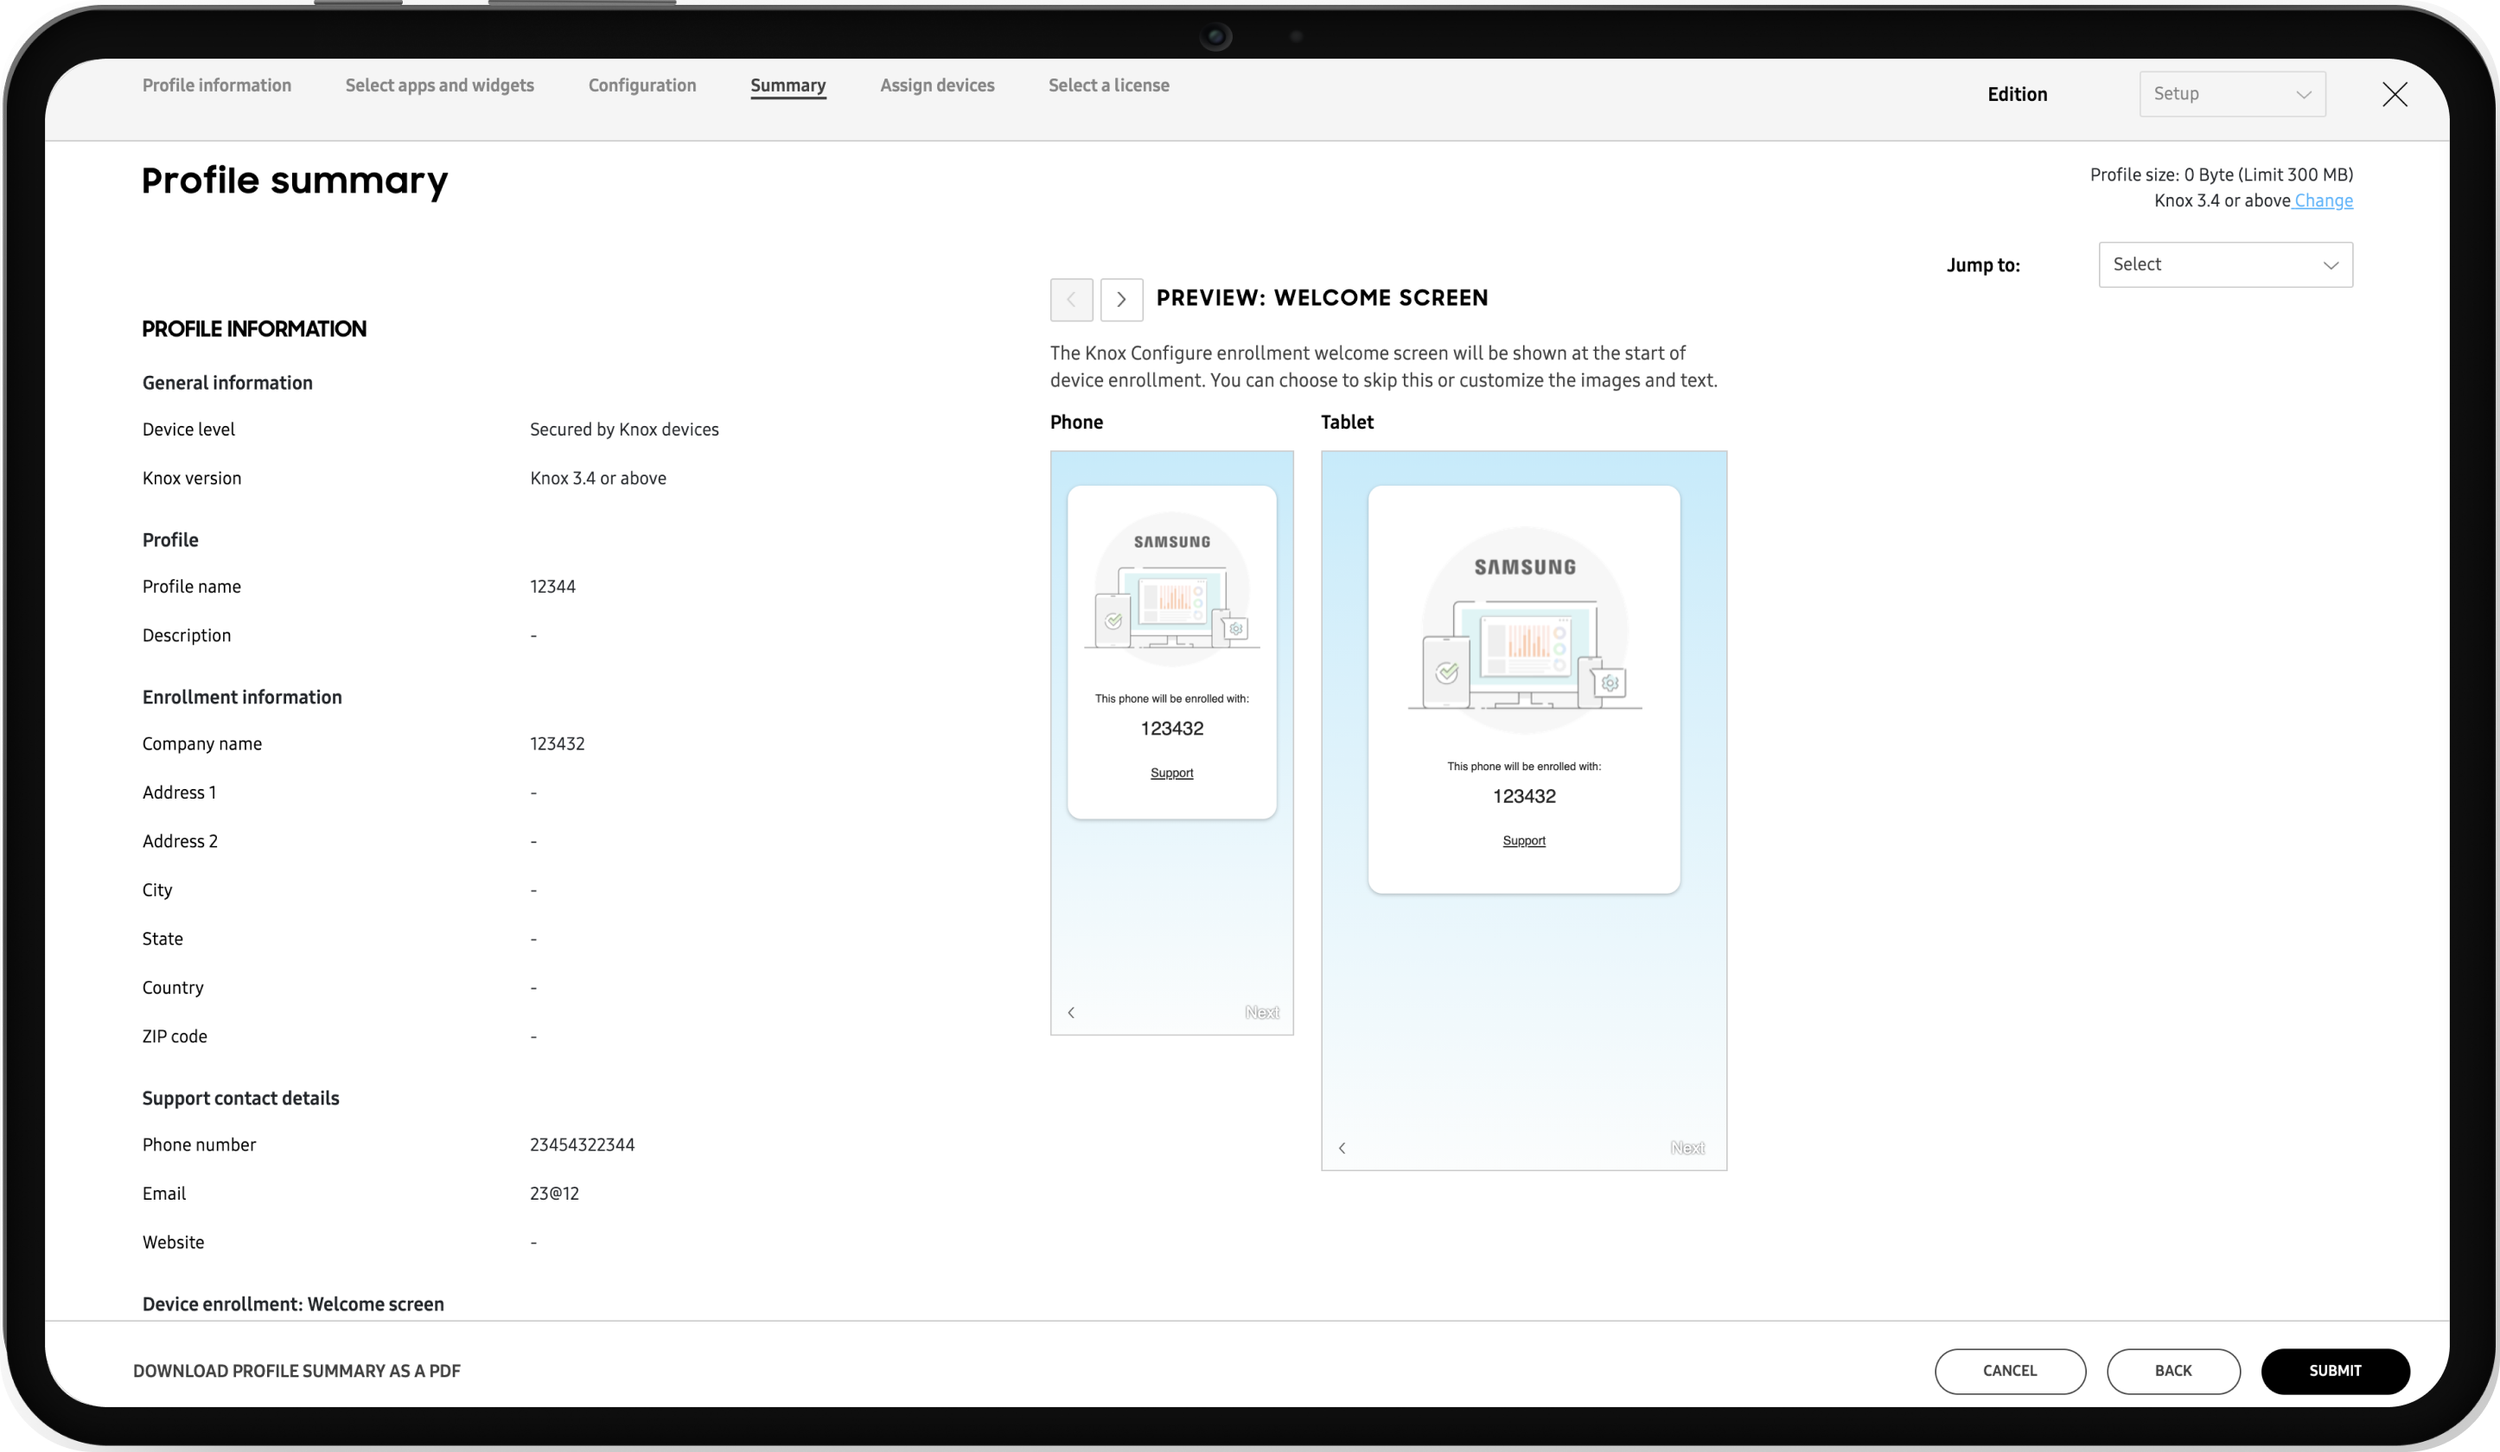Click the next preview arrow button
2500x1452 pixels.
tap(1121, 299)
